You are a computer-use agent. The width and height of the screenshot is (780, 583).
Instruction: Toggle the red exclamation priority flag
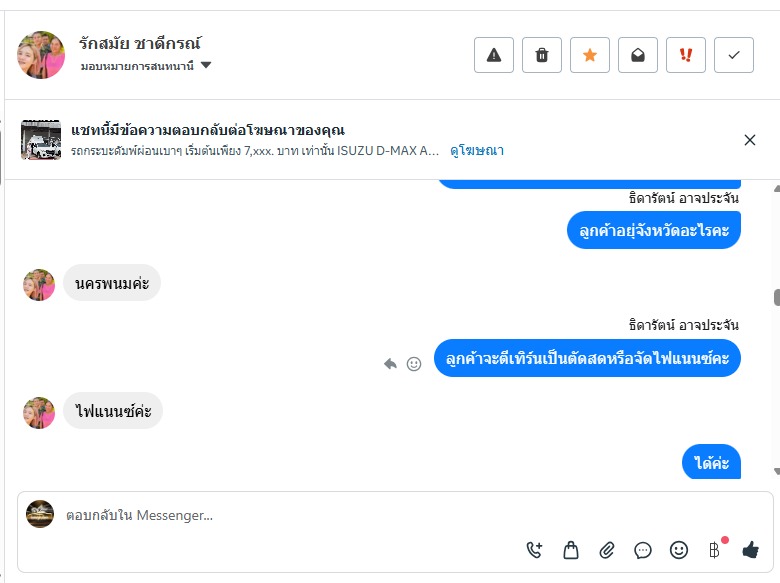[x=685, y=55]
